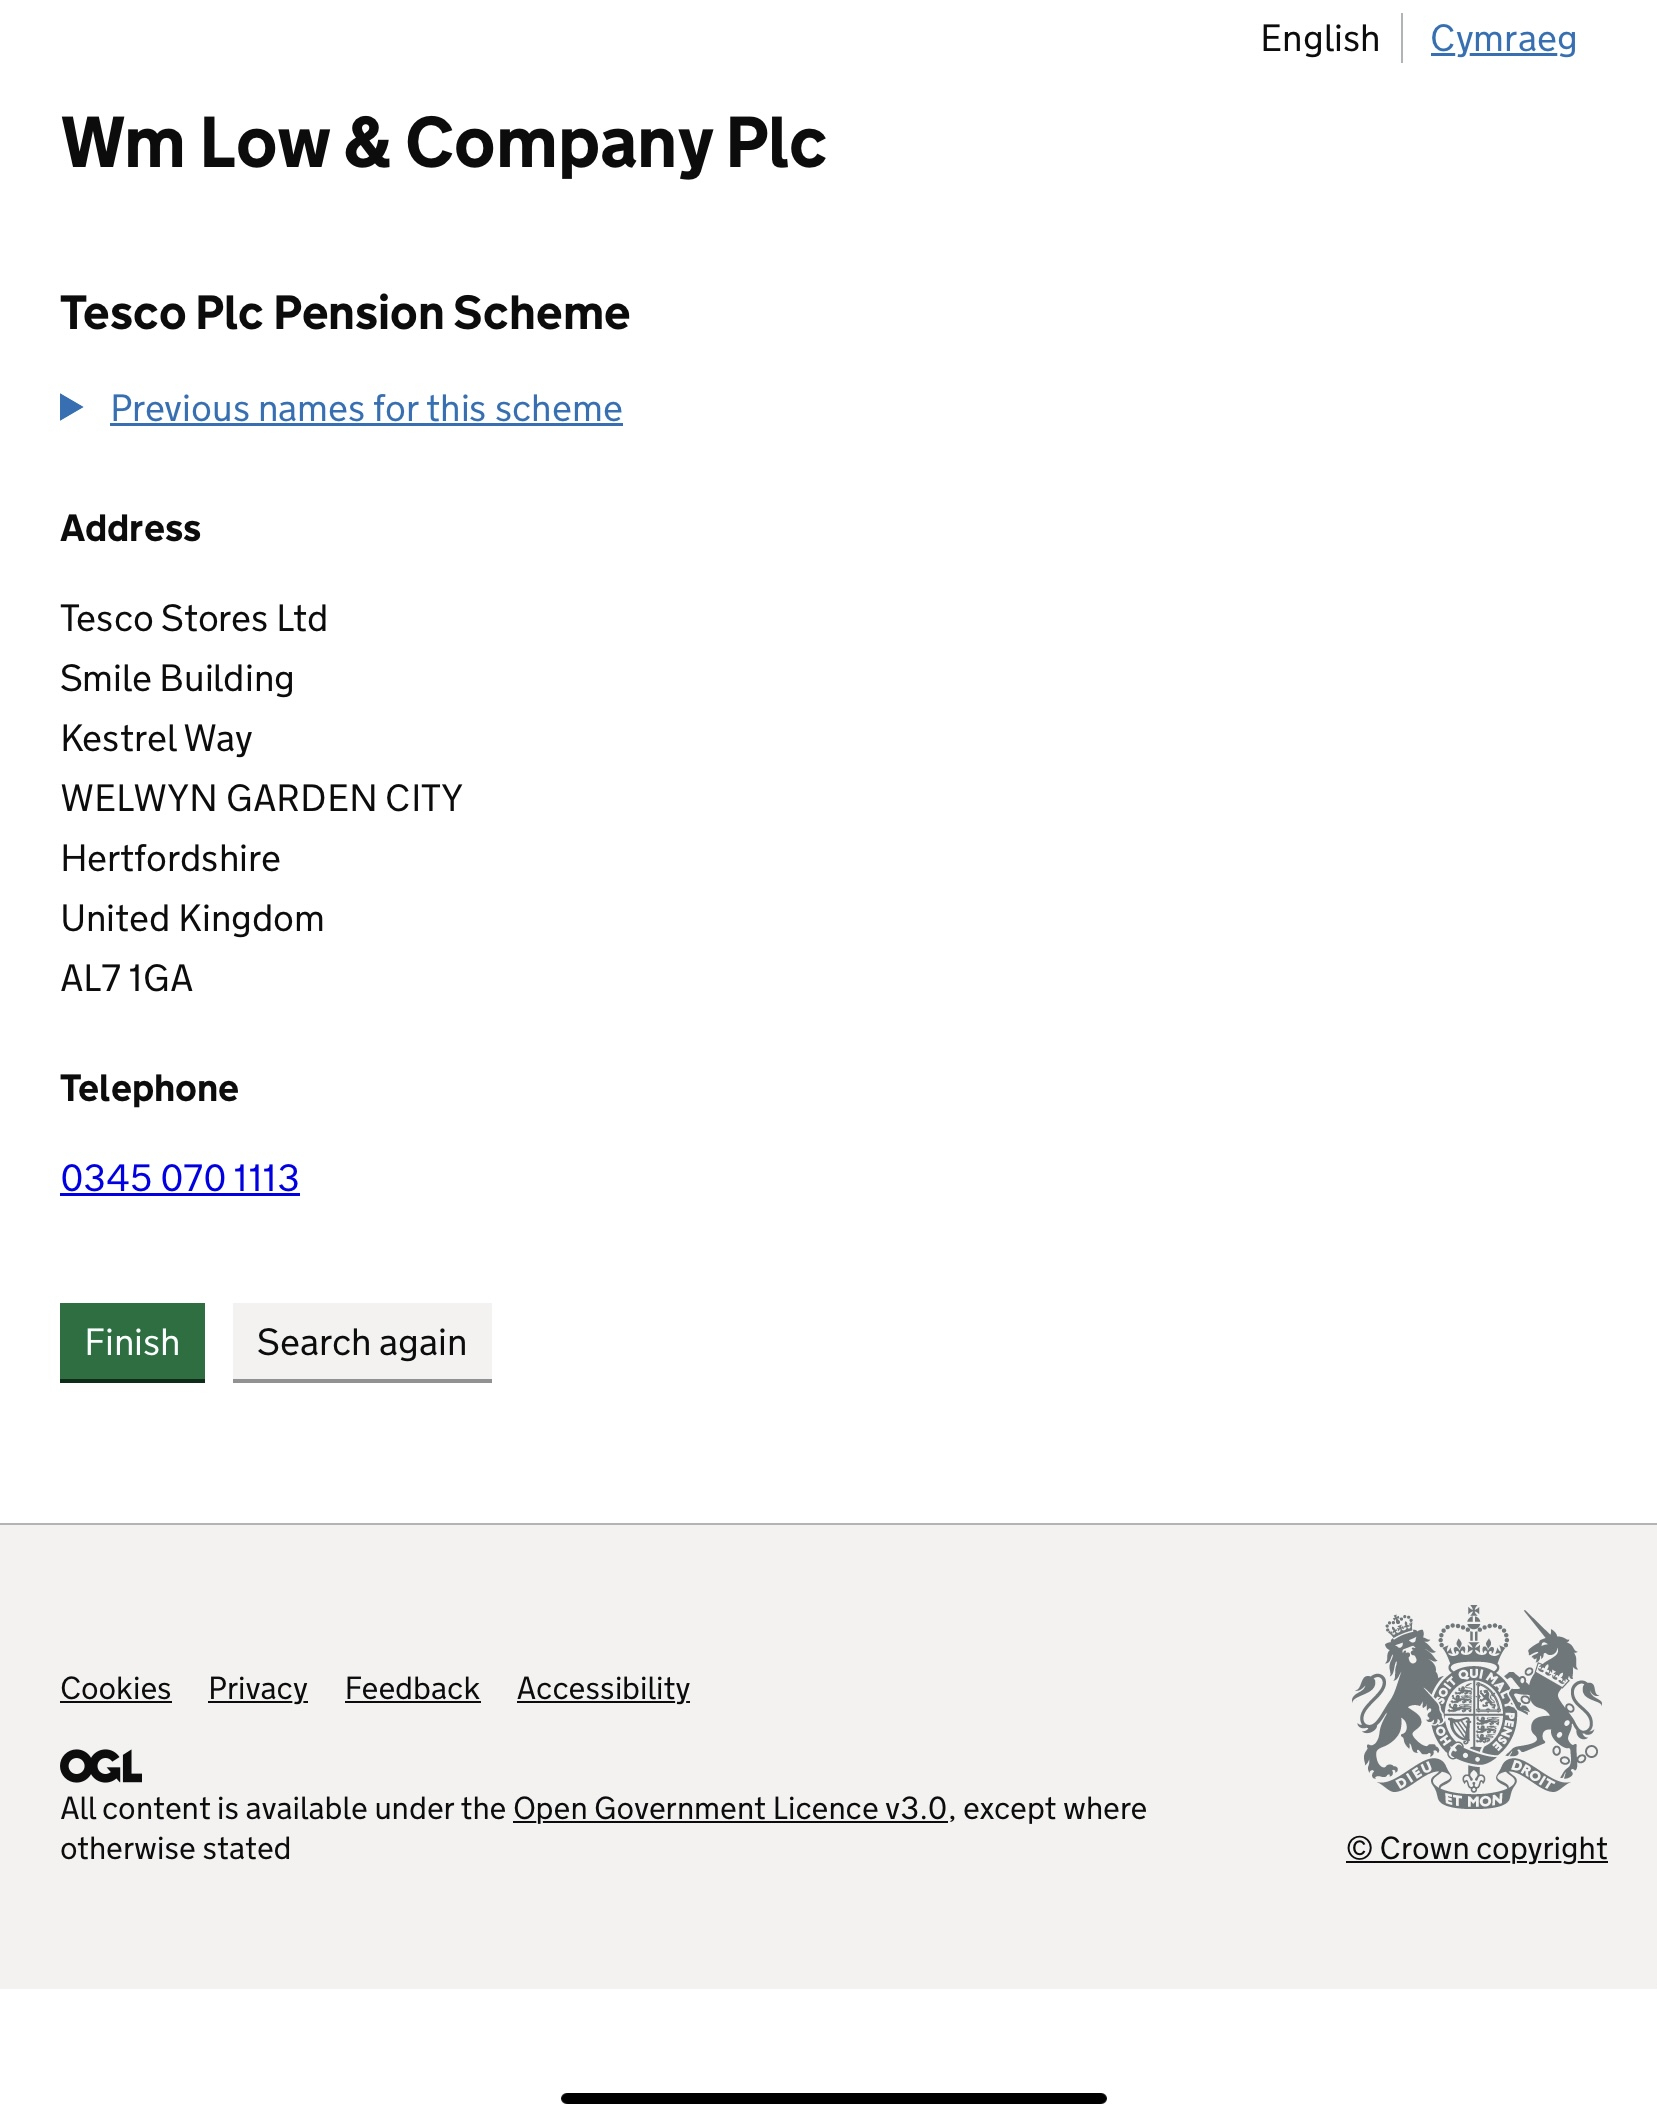Click the Wm Low & Company Plc heading
The image size is (1657, 2119).
pos(444,143)
